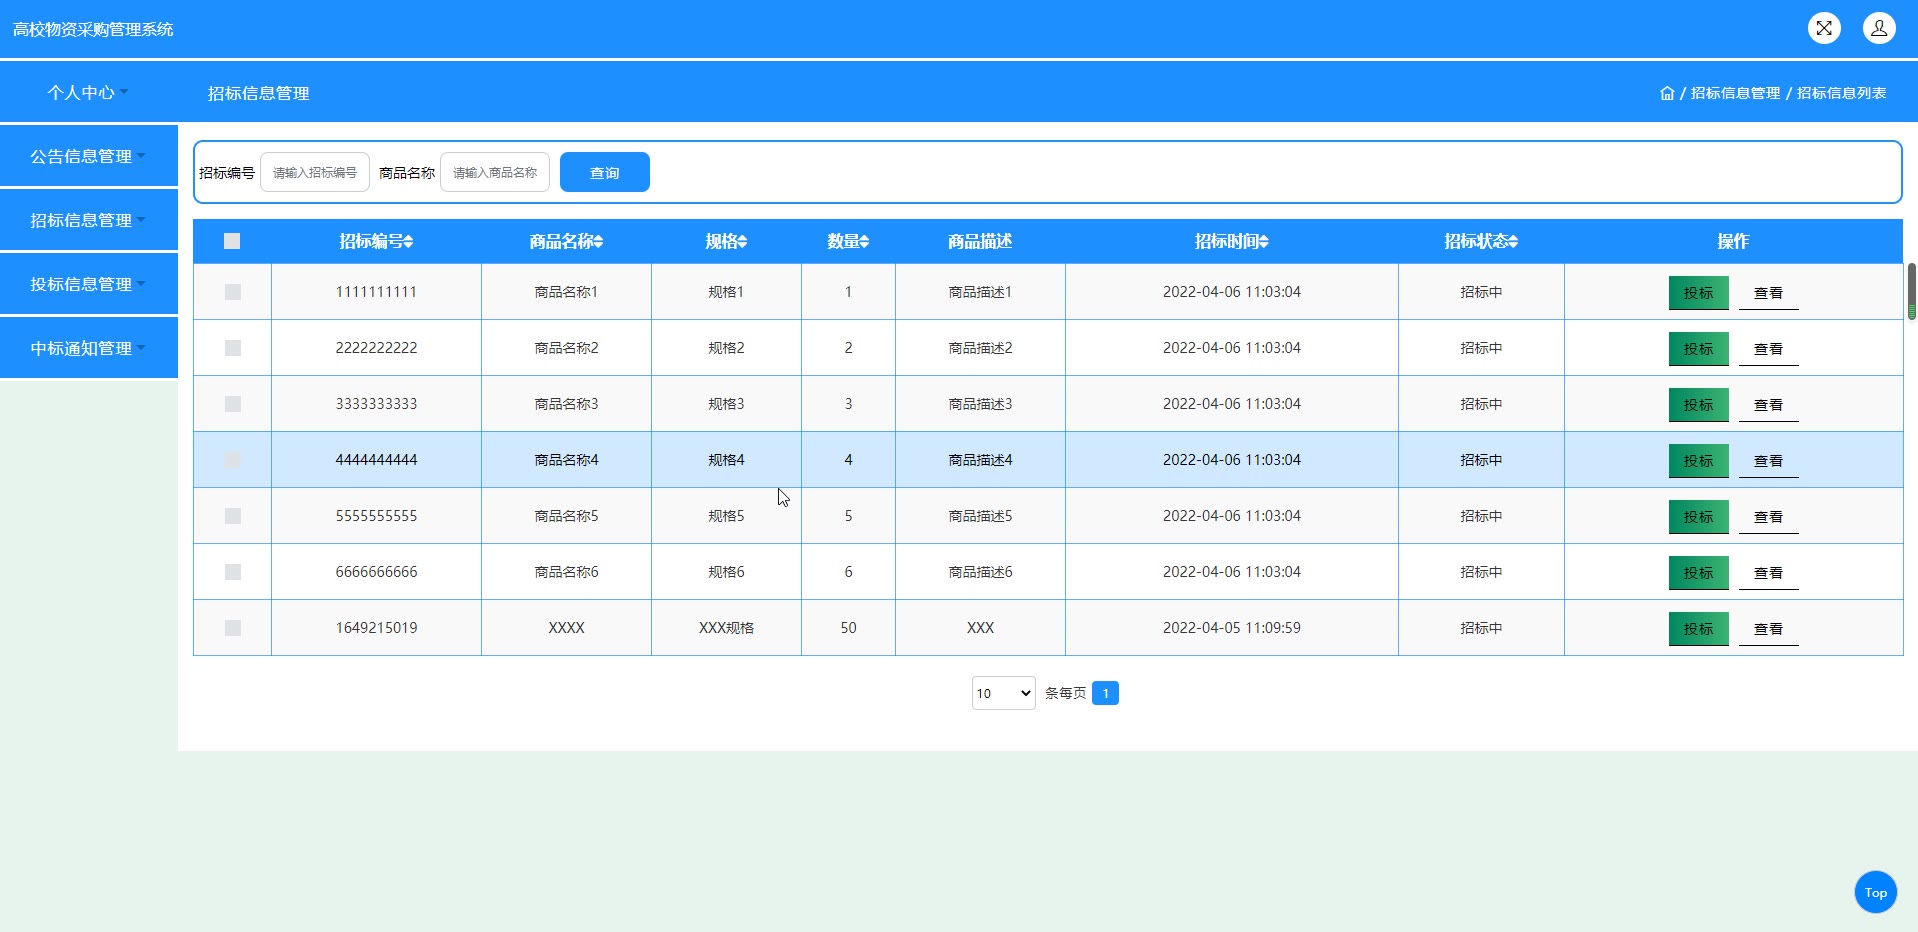Viewport: 1918px width, 932px height.
Task: Click 查看 for row 2222222222
Action: (x=1768, y=349)
